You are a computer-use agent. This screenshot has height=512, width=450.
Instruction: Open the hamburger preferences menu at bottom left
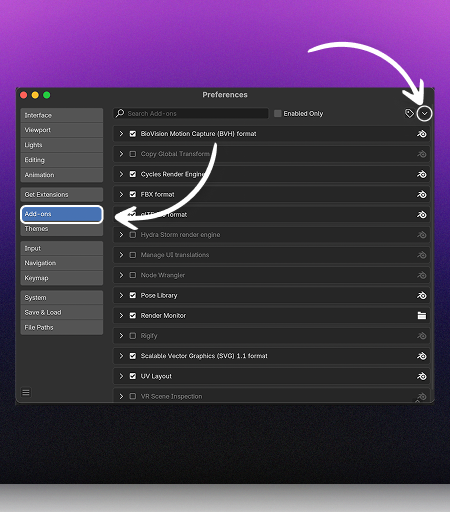(26, 392)
